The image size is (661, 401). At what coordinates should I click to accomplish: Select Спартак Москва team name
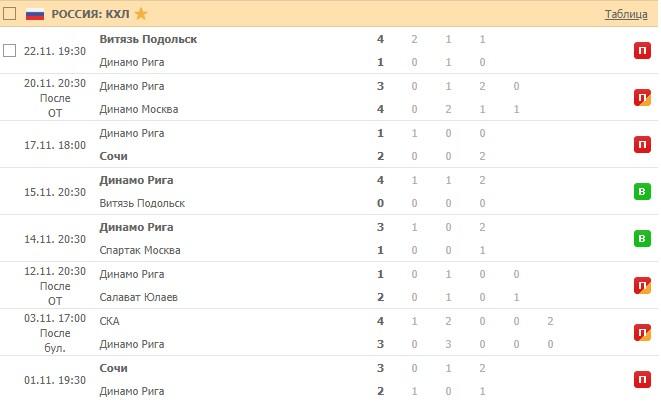point(141,250)
